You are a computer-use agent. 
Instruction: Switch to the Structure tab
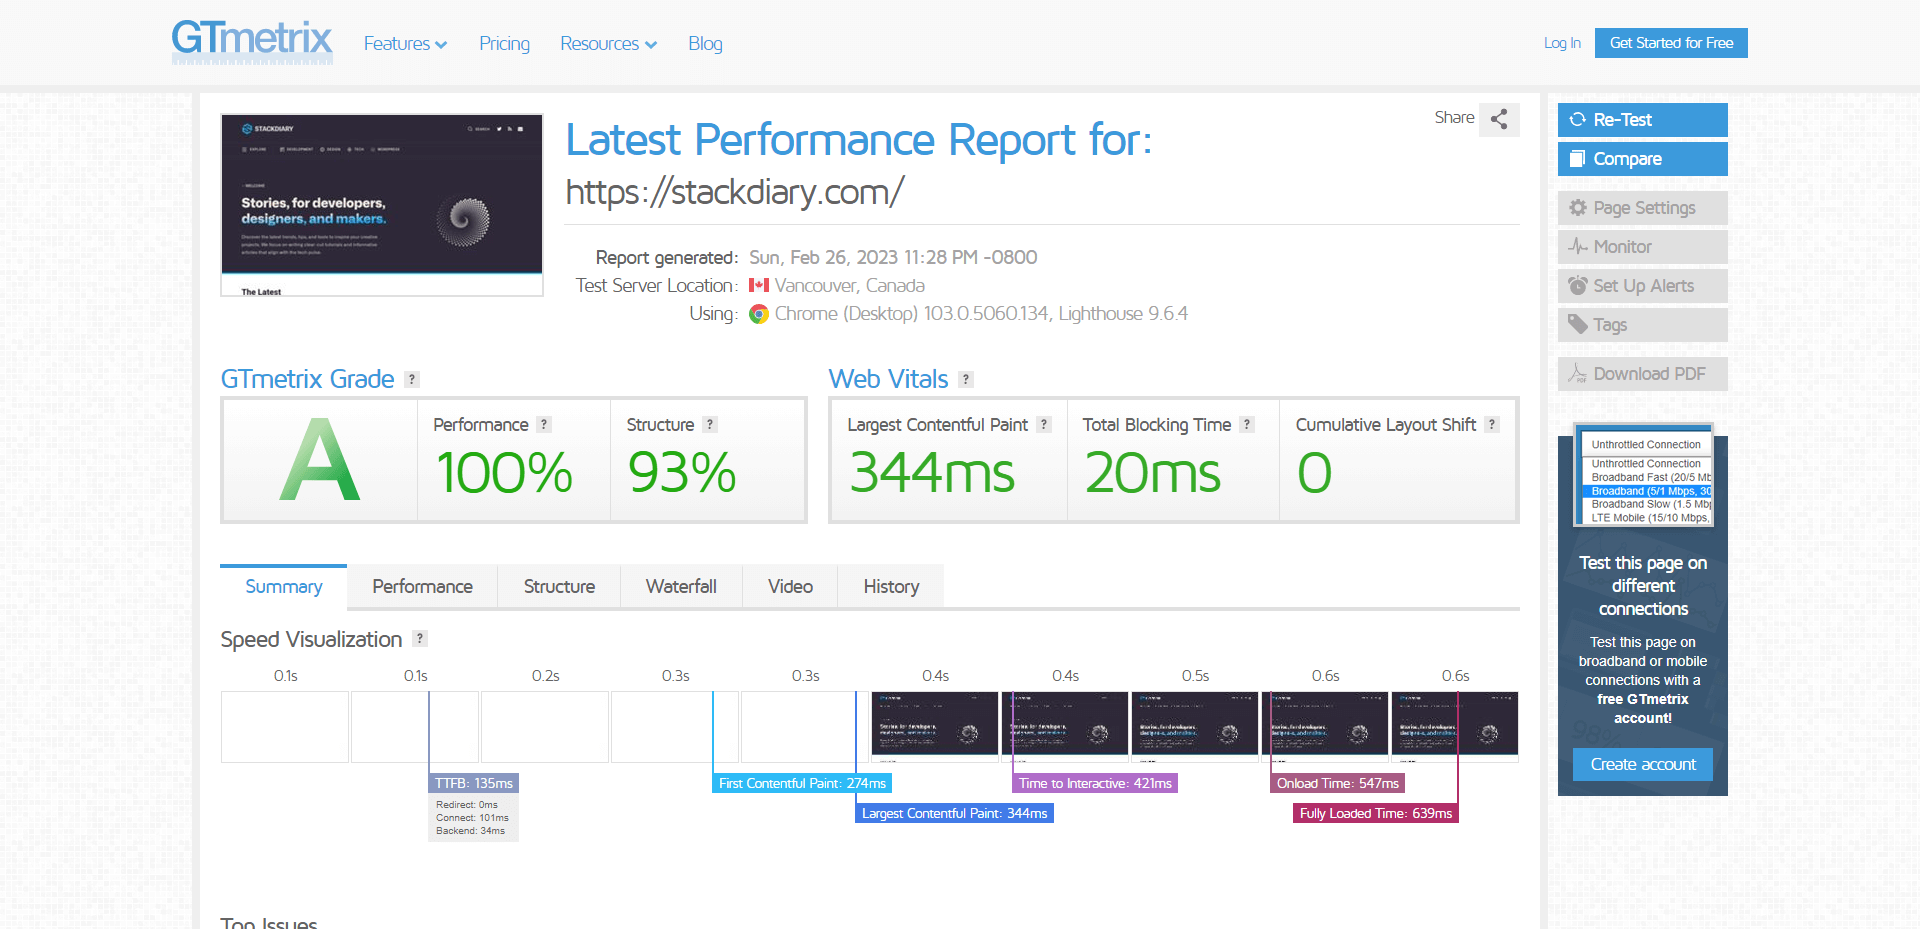click(559, 587)
